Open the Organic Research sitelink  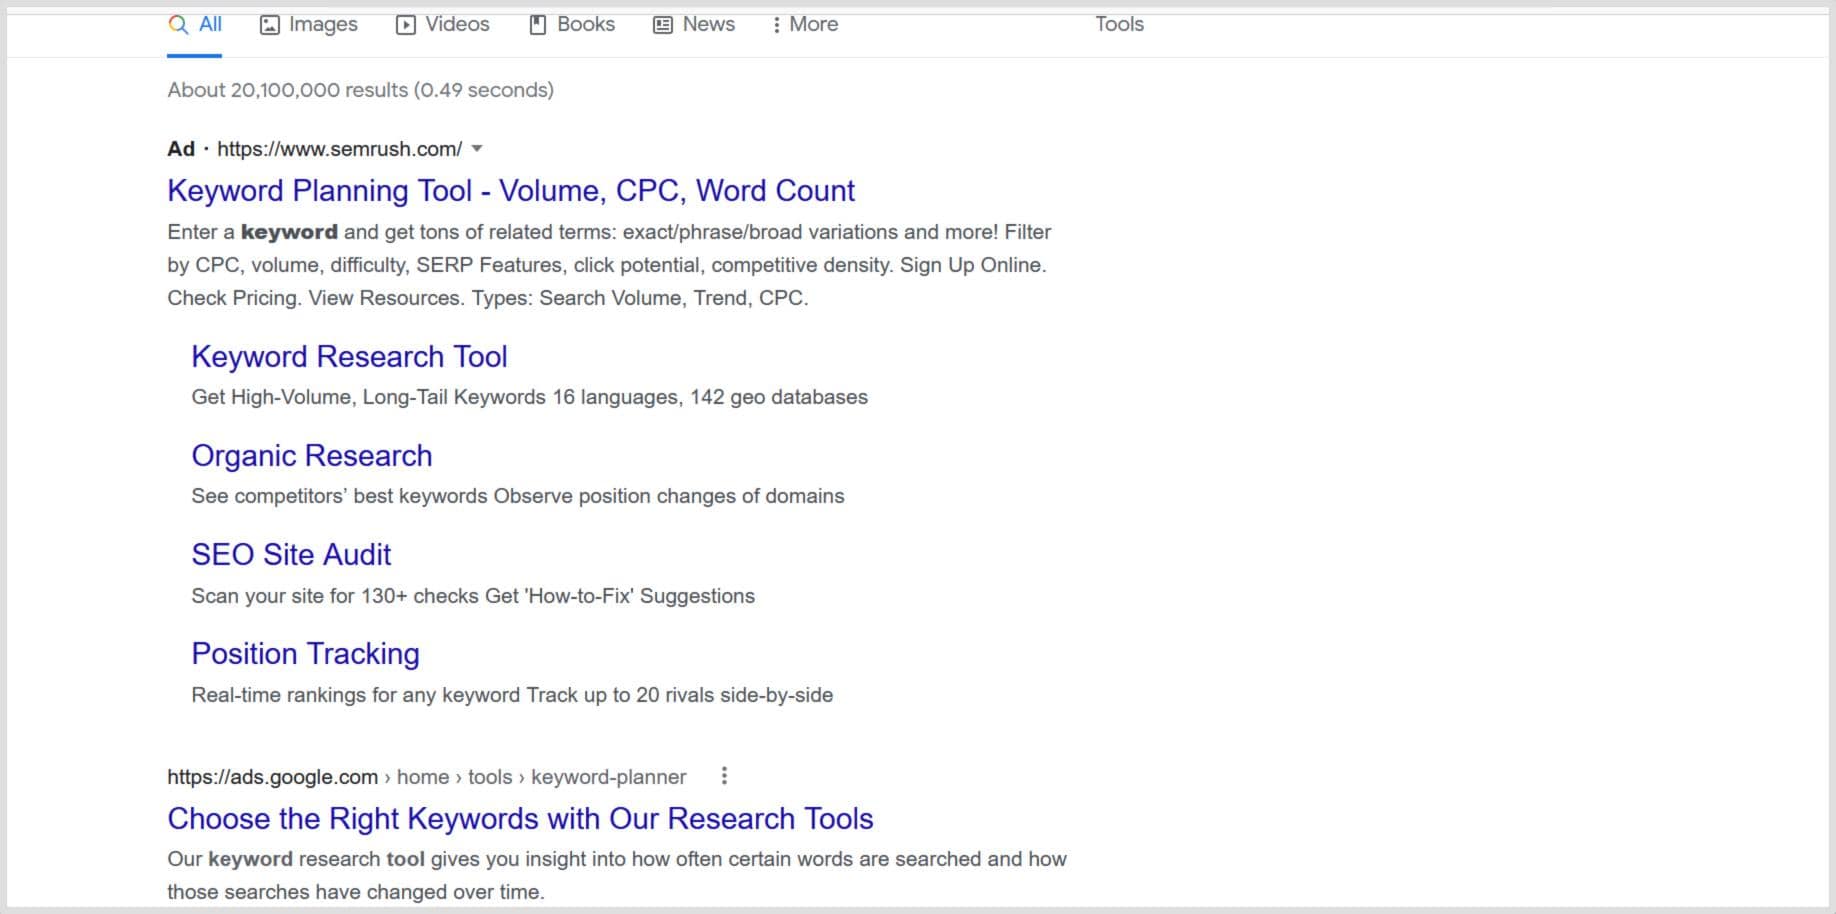pyautogui.click(x=312, y=455)
